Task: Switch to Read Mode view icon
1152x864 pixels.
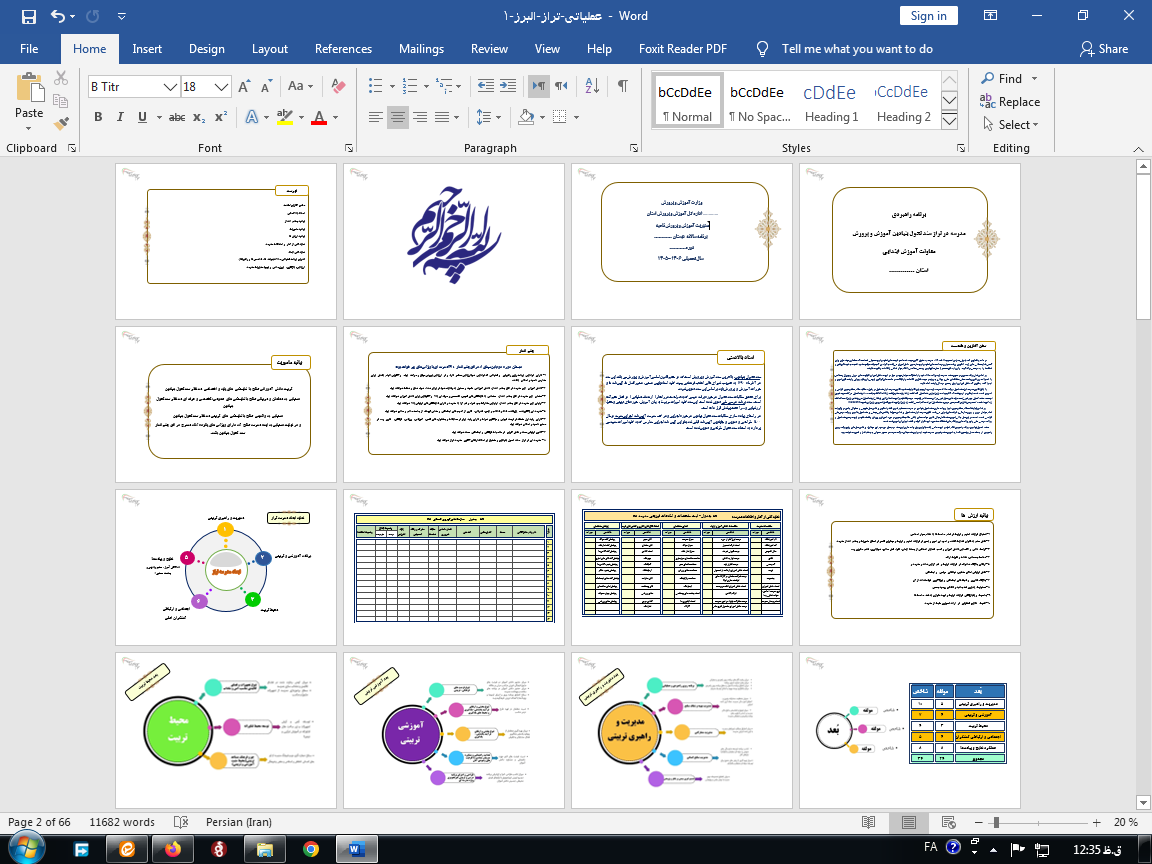Action: pos(868,822)
